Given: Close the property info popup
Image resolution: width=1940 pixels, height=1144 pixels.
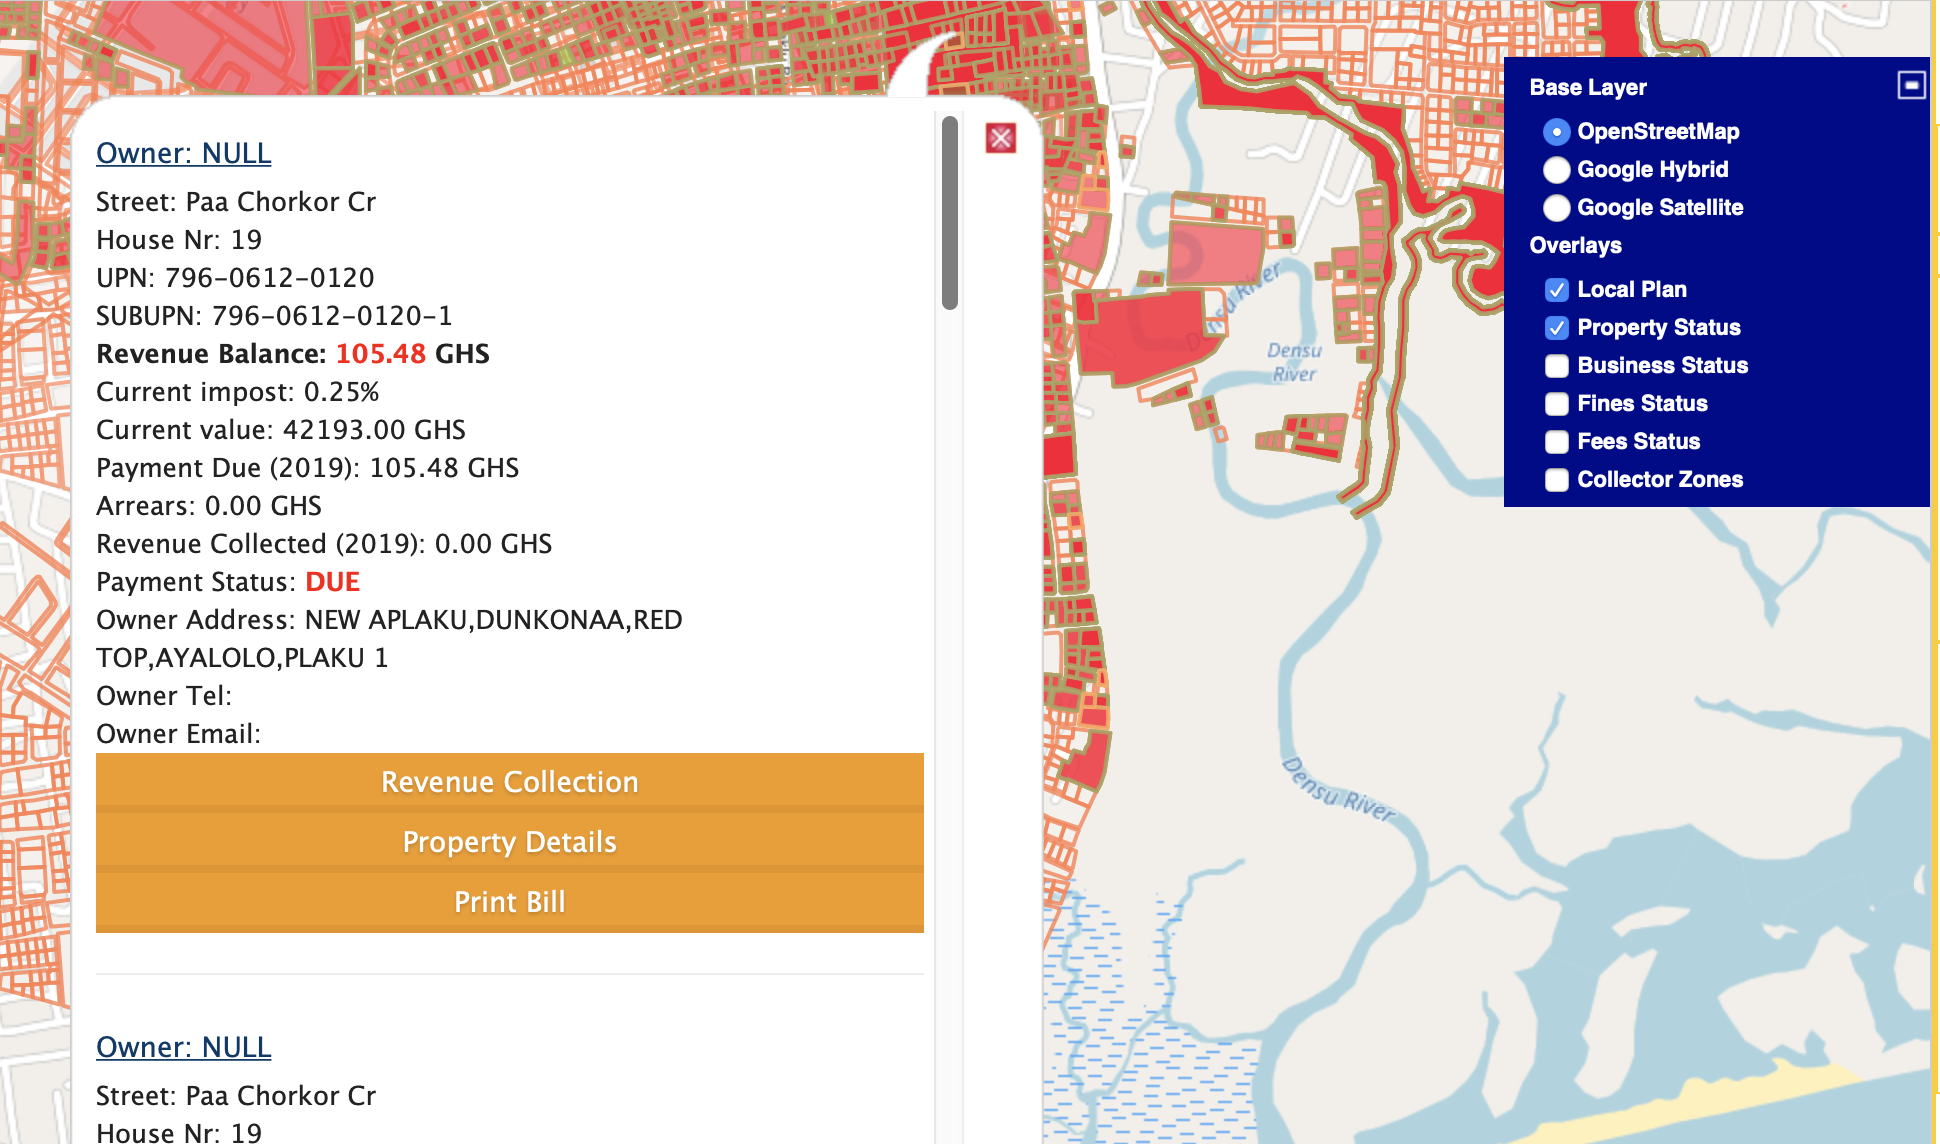Looking at the screenshot, I should pyautogui.click(x=1000, y=138).
